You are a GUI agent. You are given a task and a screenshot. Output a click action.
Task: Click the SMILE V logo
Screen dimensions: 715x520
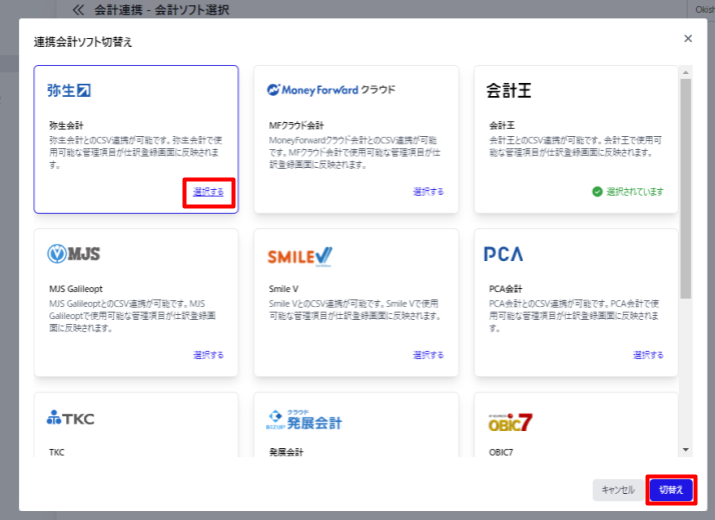pos(300,257)
